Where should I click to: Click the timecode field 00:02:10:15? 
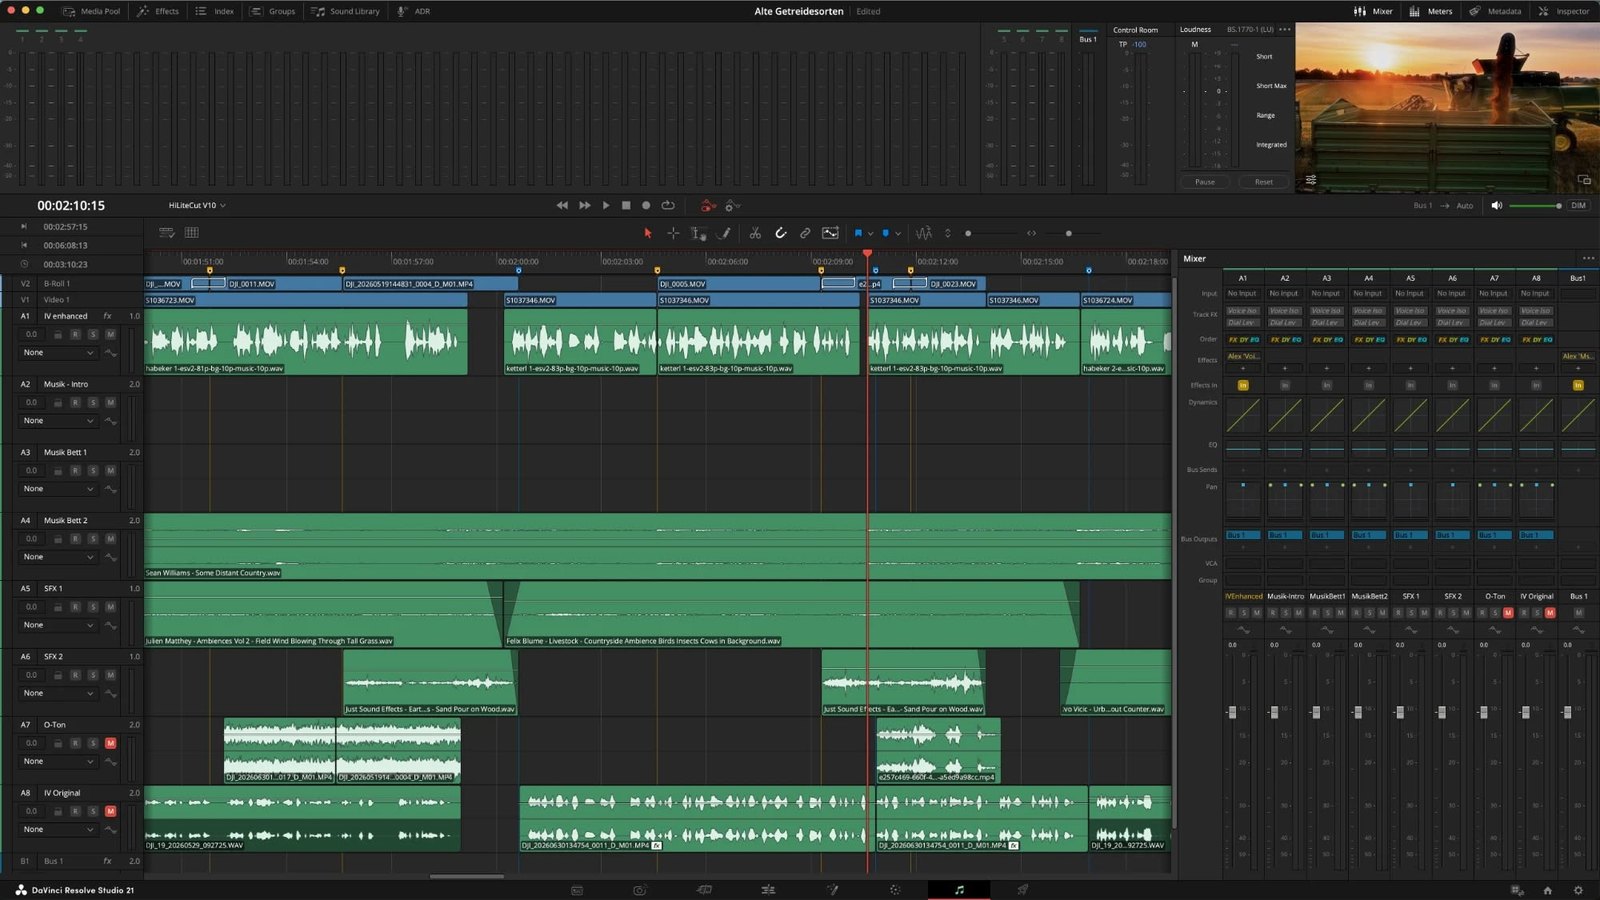(x=71, y=205)
